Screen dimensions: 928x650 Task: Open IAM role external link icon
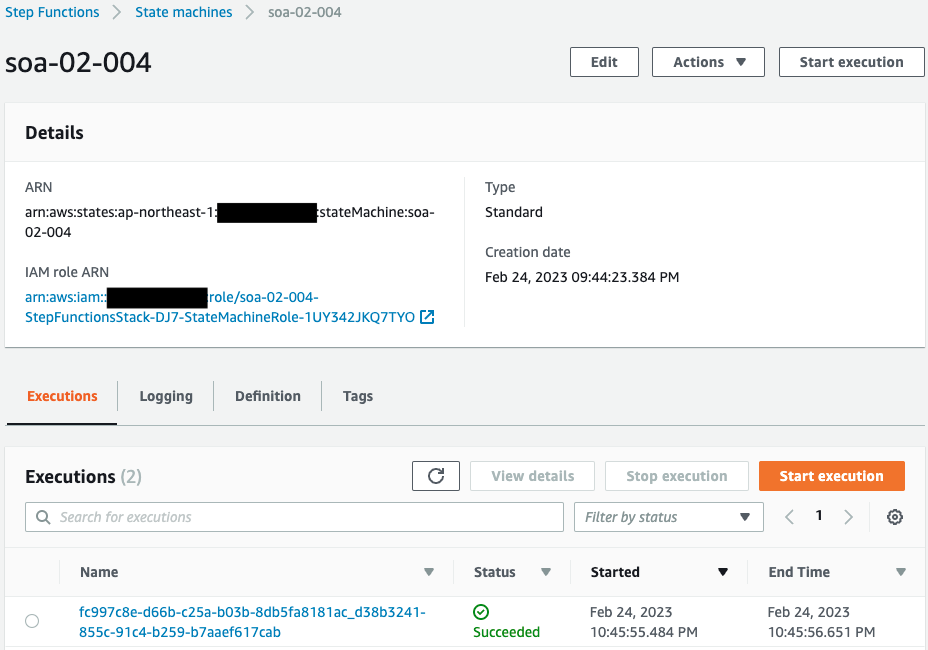coord(427,317)
